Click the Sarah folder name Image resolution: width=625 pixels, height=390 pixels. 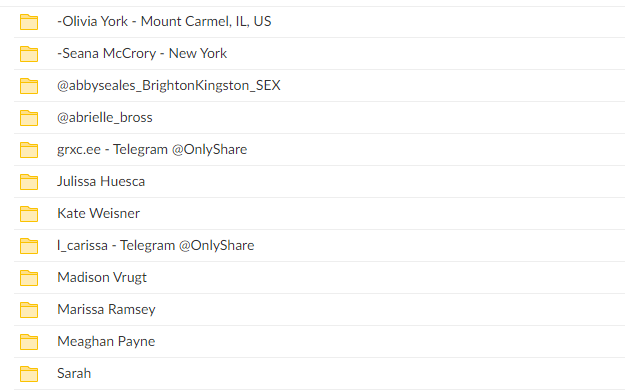pos(74,373)
